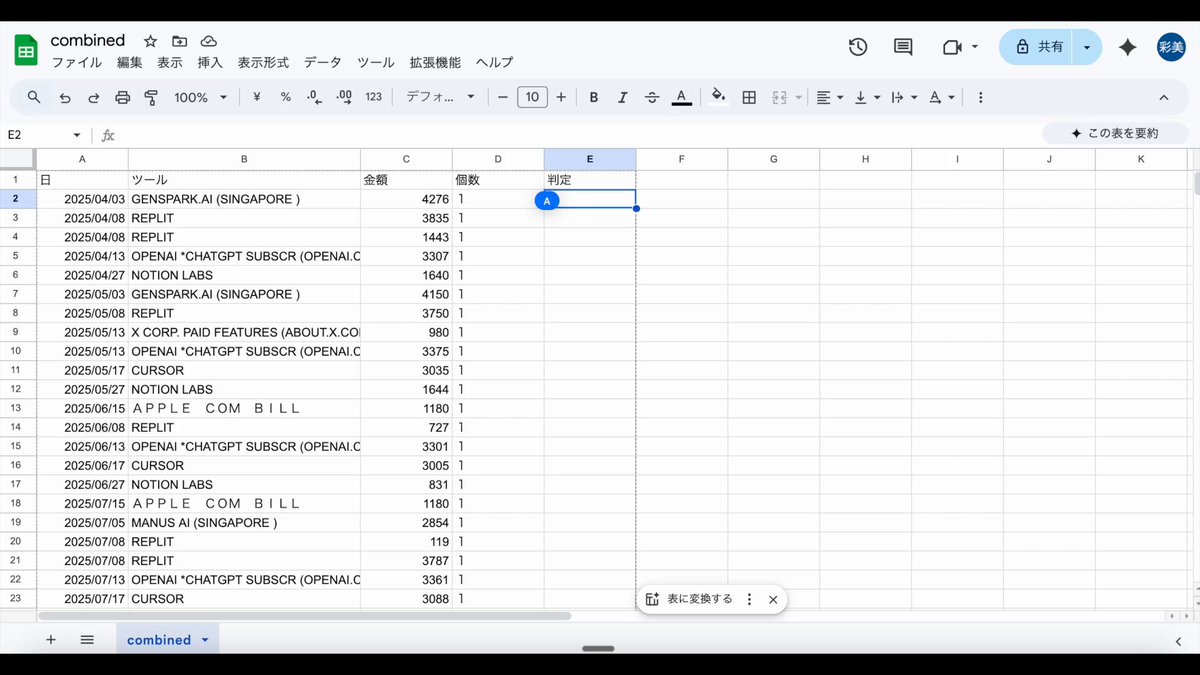This screenshot has width=1200, height=675.
Task: Open version history clock icon
Action: [x=857, y=47]
